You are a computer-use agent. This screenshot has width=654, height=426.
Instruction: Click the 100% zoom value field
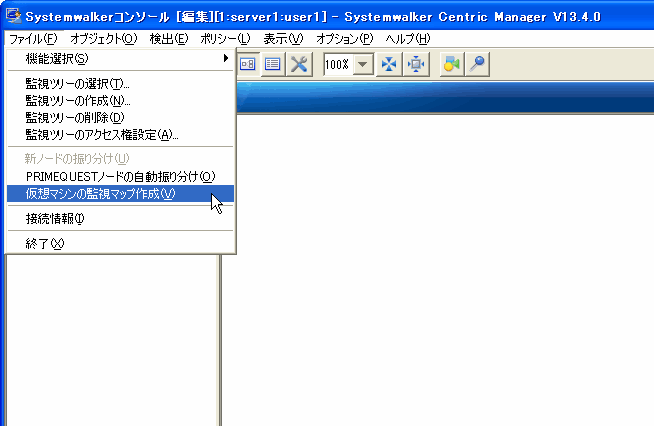(338, 64)
